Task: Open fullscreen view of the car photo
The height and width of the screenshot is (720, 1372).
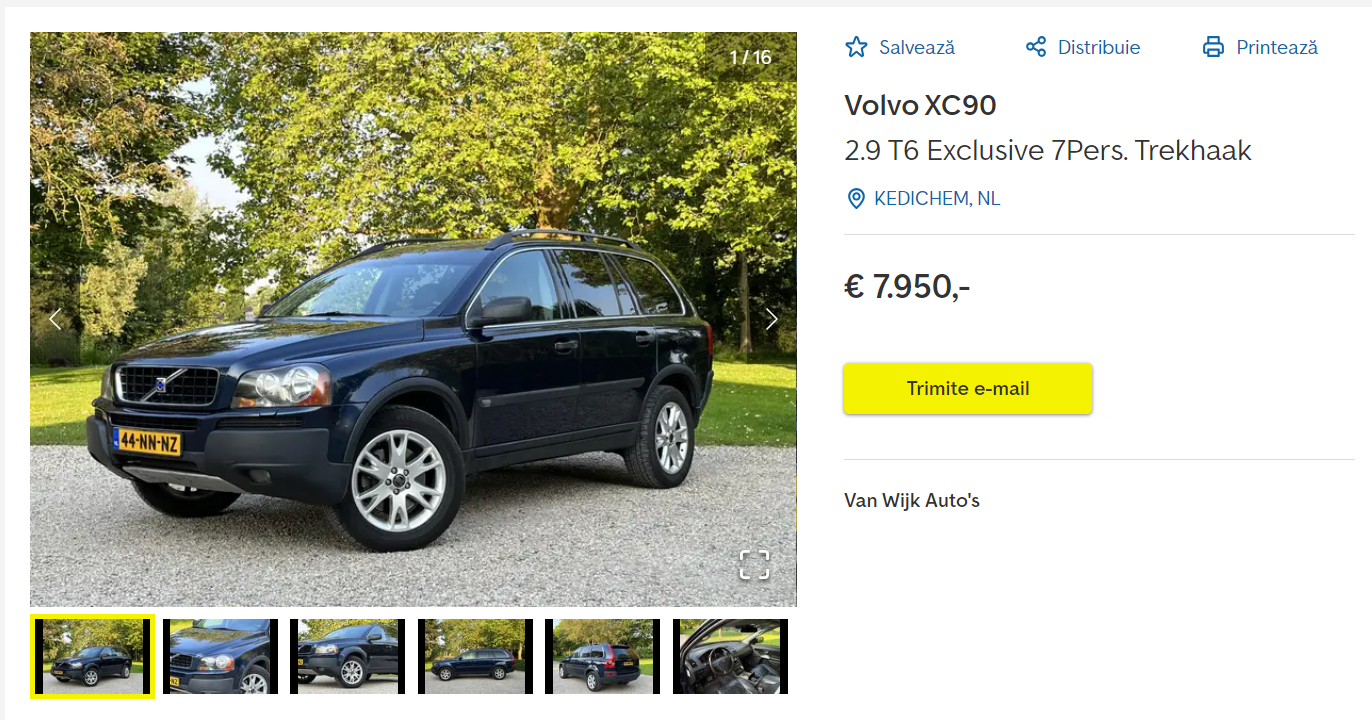Action: pos(754,564)
